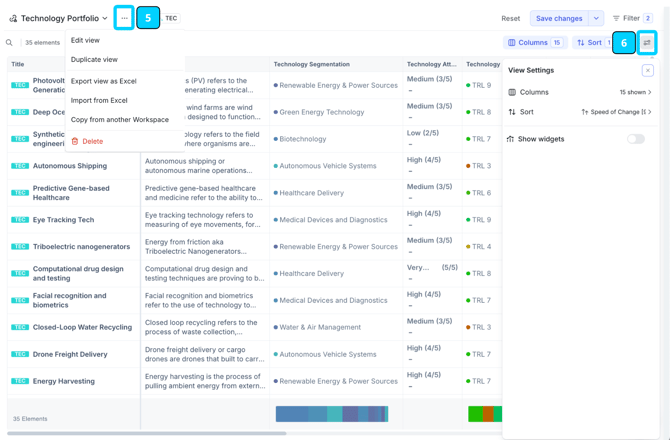Click the Columns 15 toolbar button

(x=535, y=42)
